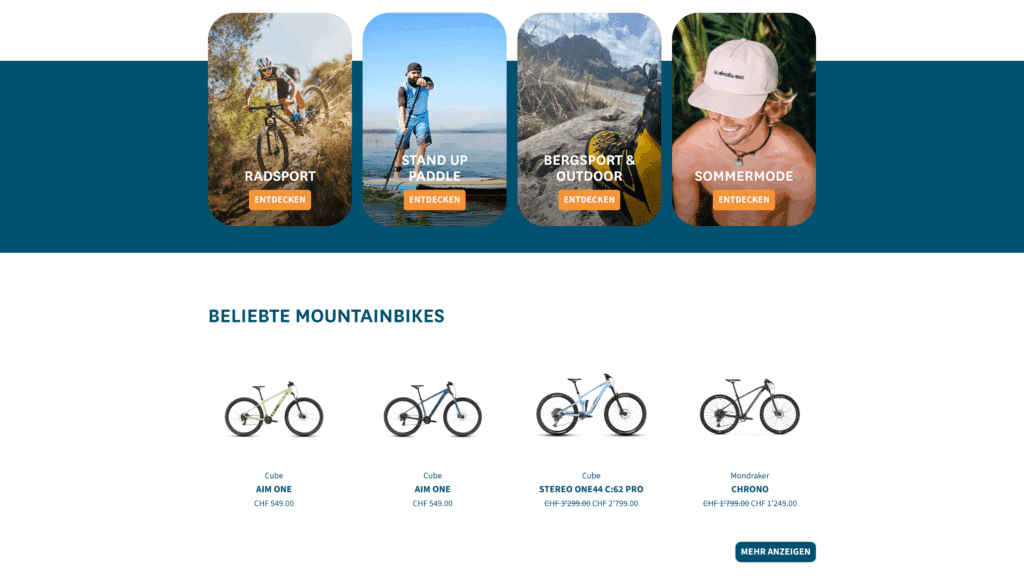
Task: Click the Radsport heading text
Action: pyautogui.click(x=280, y=176)
